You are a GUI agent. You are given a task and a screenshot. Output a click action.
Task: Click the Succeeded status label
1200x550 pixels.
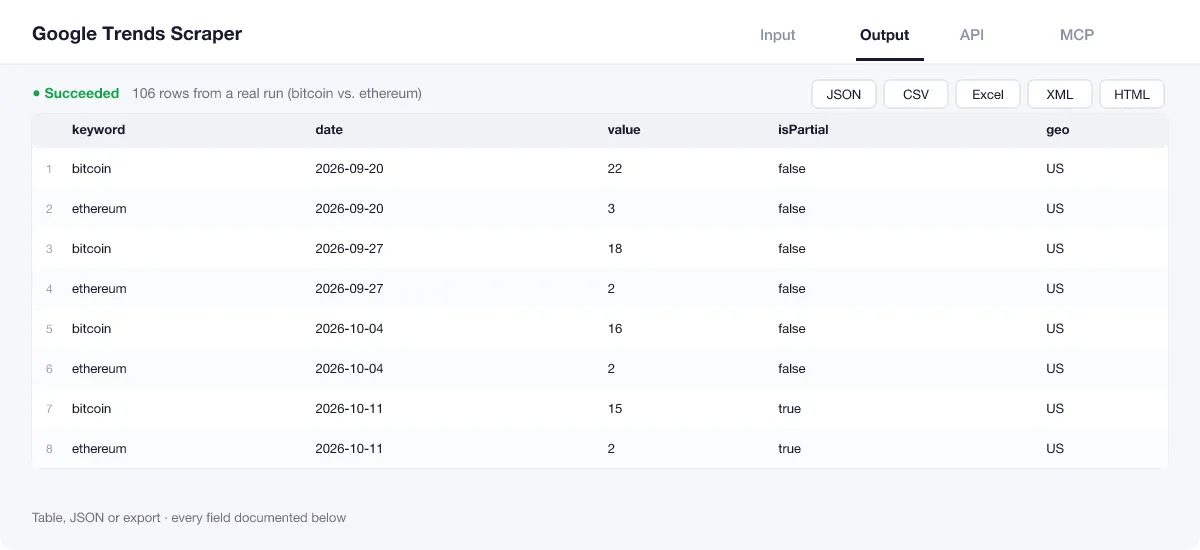76,93
